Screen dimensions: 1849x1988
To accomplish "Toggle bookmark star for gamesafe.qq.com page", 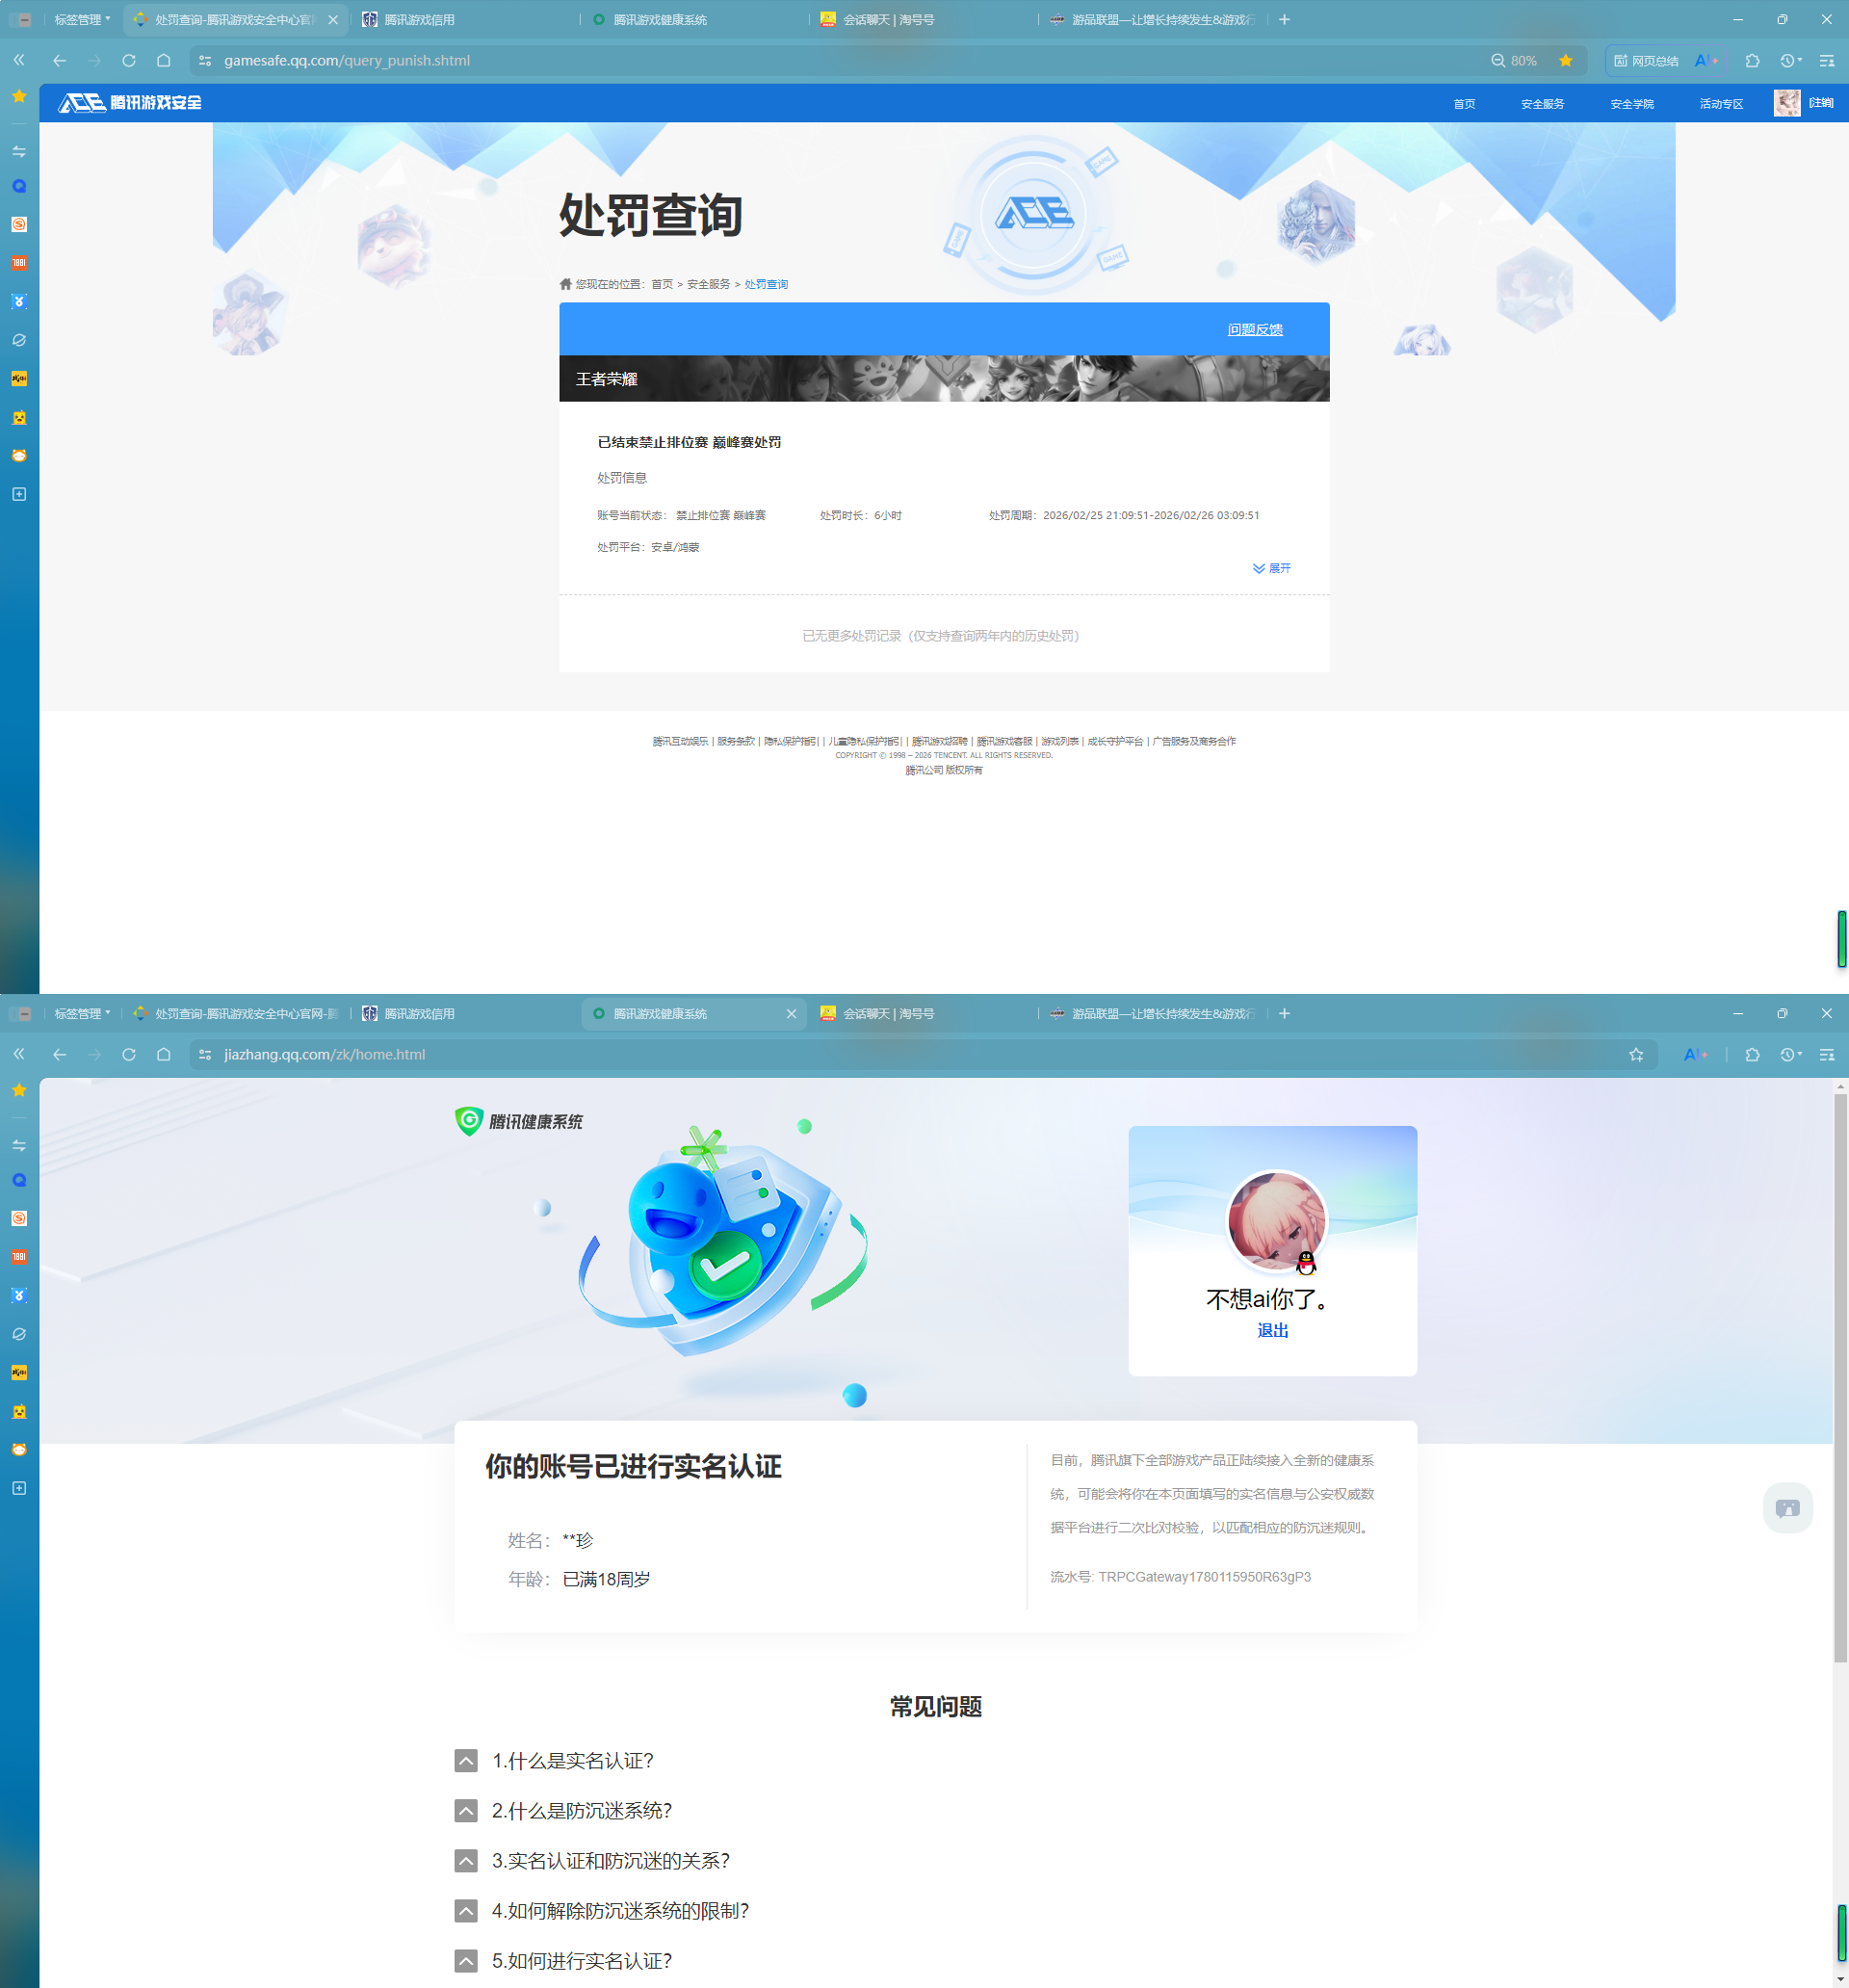I will 1565,61.
